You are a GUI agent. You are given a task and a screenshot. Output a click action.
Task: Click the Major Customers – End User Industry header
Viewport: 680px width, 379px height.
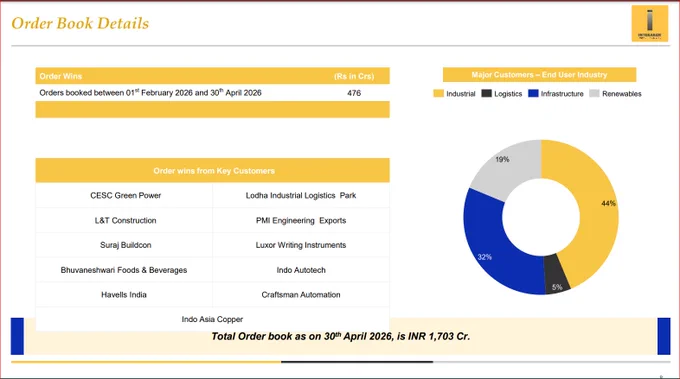click(539, 75)
